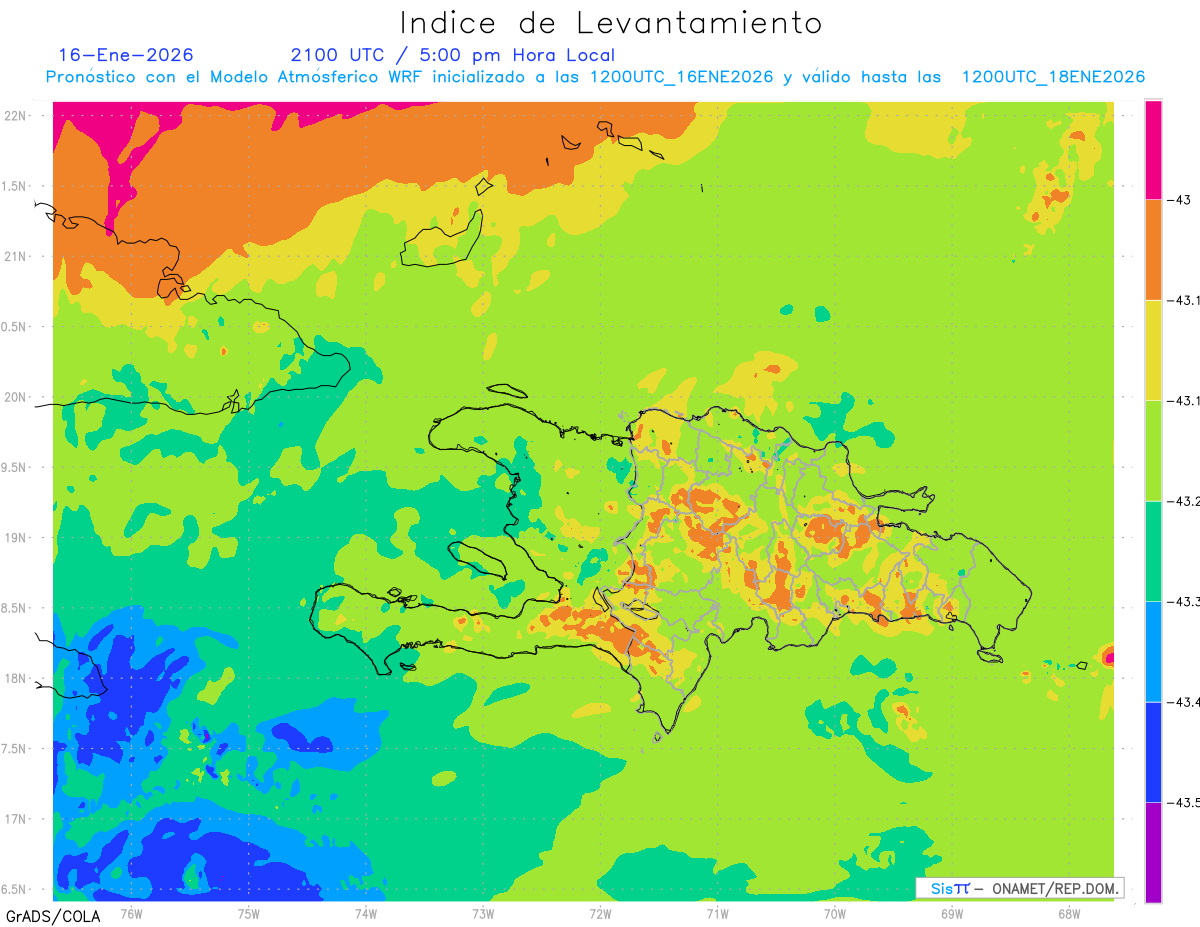Click the legend value "-43.3"

1185,601
